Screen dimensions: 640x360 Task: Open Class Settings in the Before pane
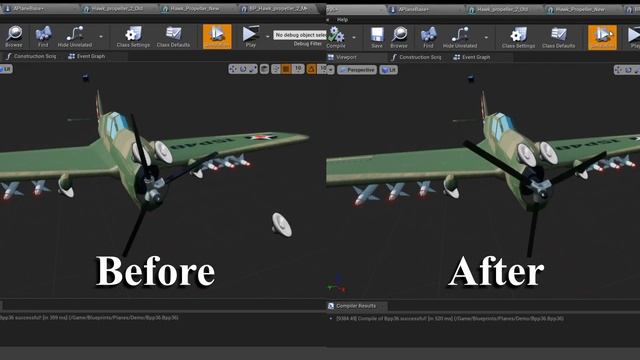133,36
